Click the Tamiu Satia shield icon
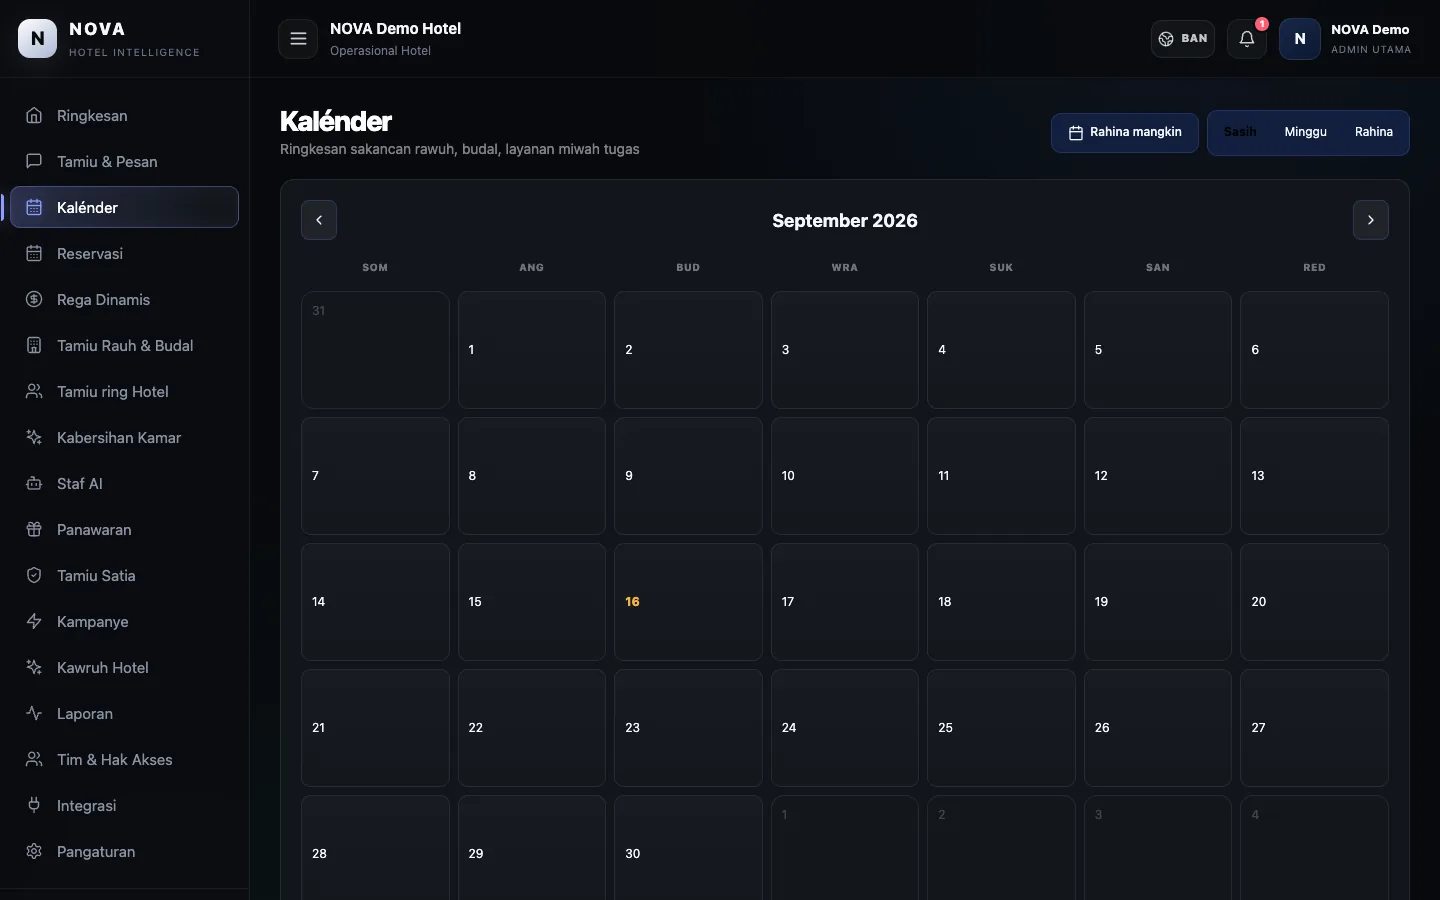1440x900 pixels. [x=34, y=575]
